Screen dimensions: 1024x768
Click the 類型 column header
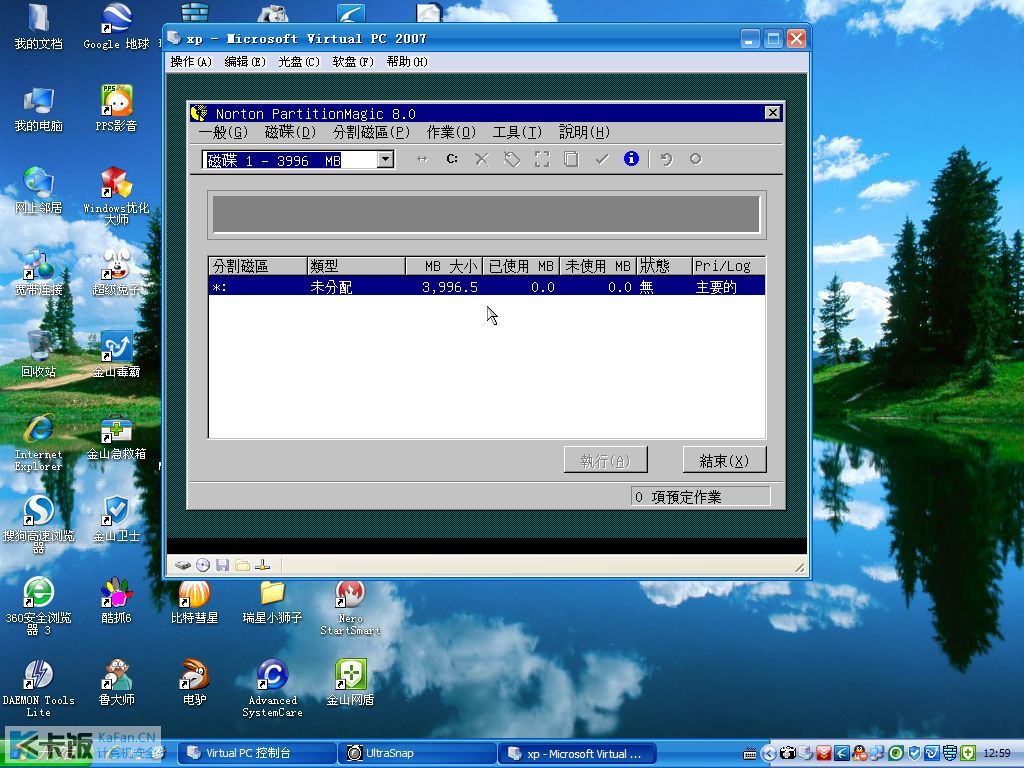pos(357,266)
